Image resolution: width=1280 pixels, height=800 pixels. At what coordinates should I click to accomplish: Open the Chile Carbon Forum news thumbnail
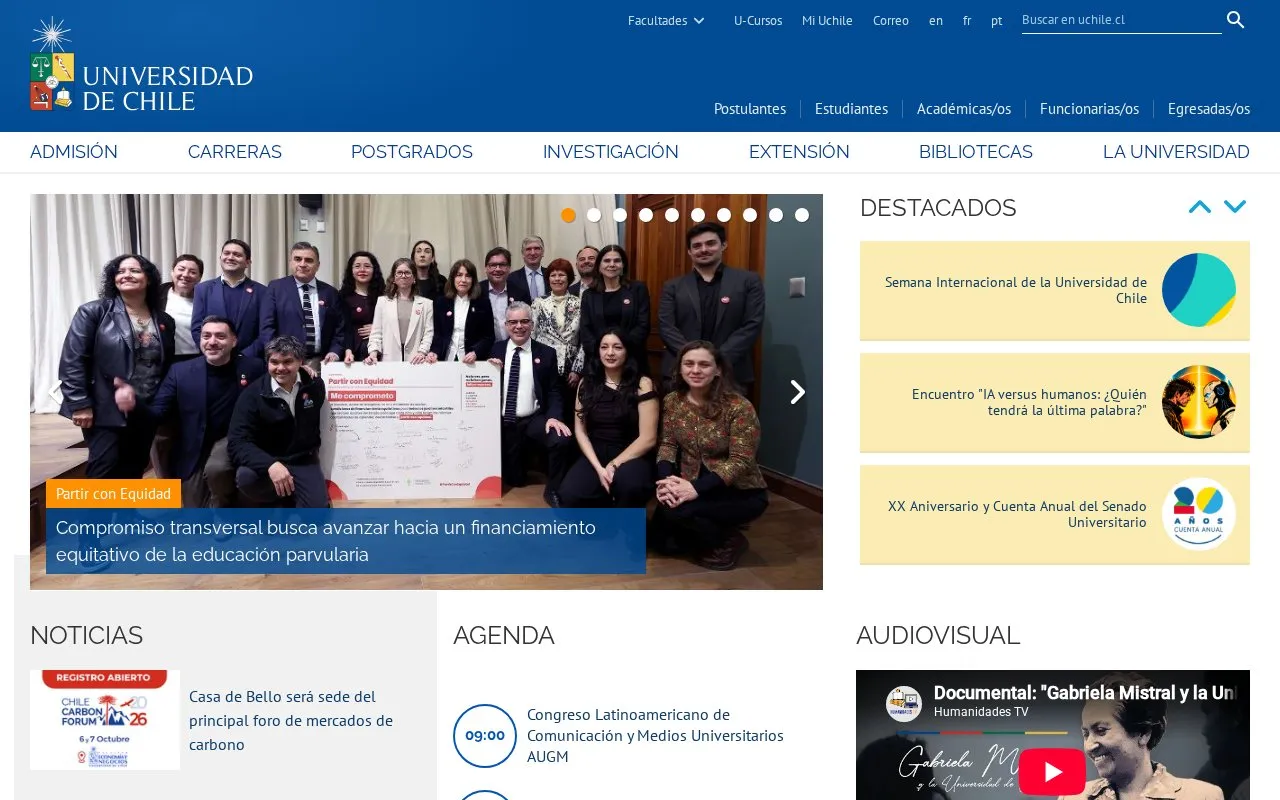(x=105, y=720)
